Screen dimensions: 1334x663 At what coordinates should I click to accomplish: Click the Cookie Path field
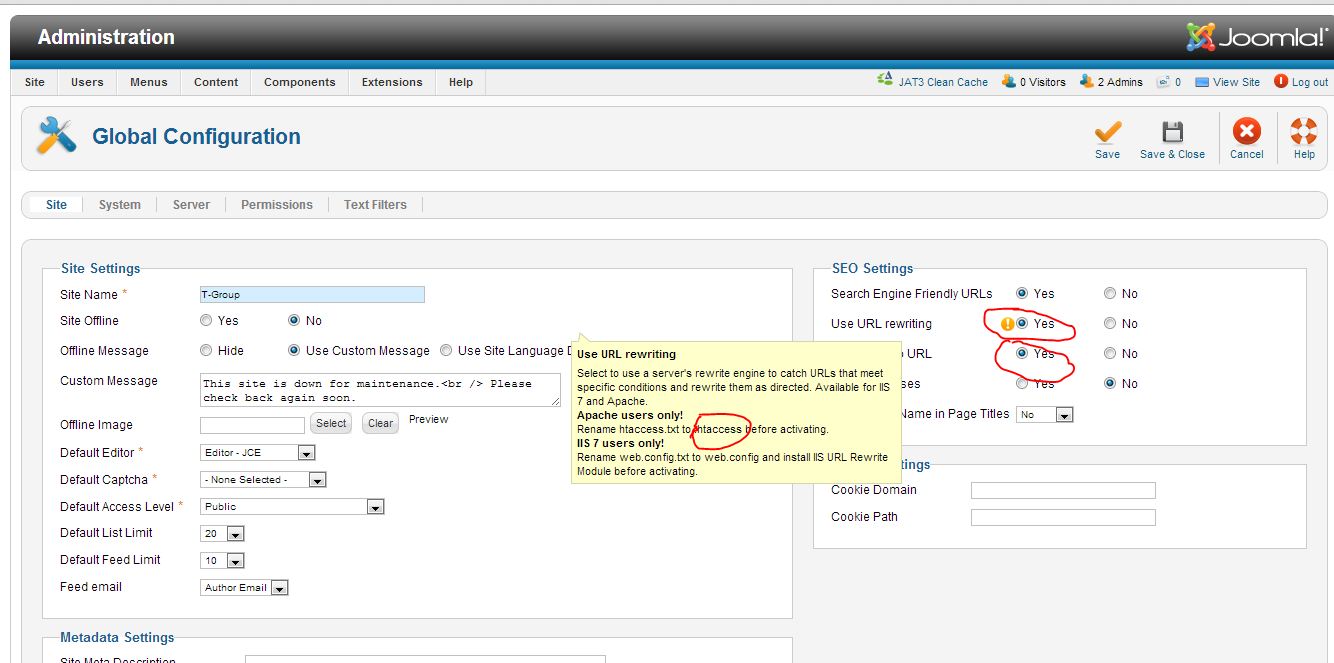[x=1063, y=517]
